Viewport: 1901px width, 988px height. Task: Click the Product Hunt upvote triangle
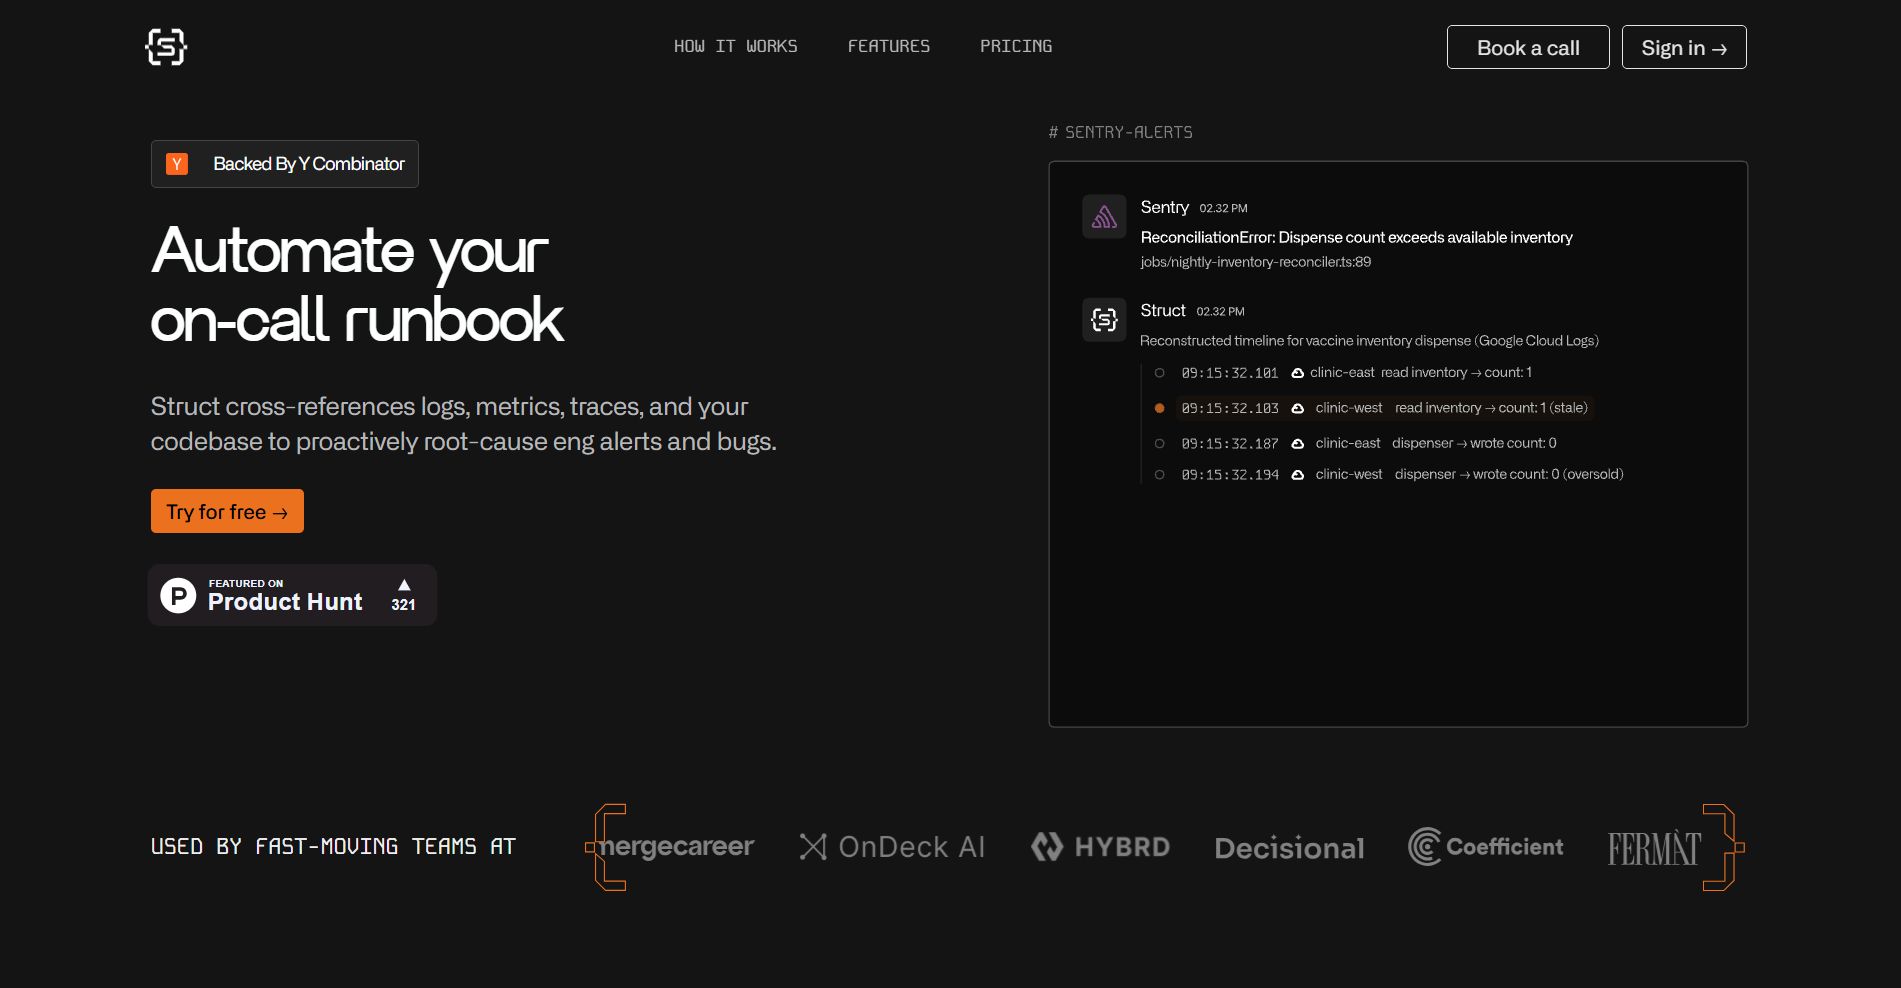[x=404, y=585]
